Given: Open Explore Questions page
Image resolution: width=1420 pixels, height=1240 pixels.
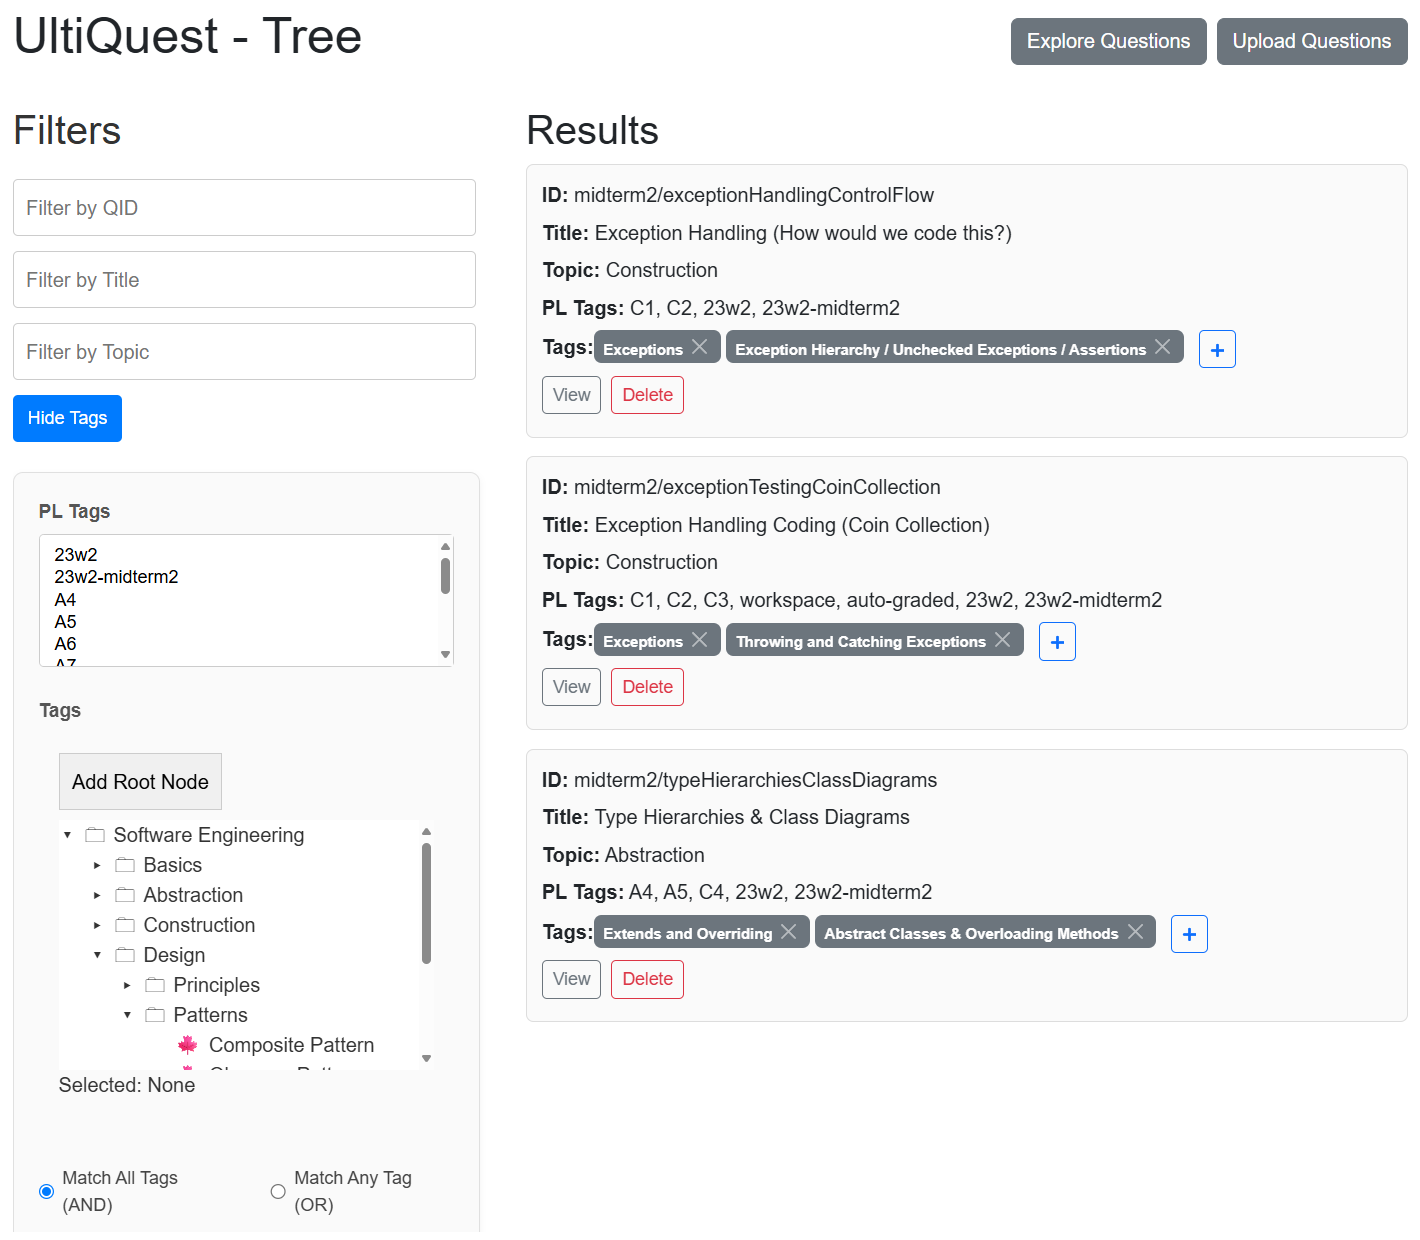Looking at the screenshot, I should click(x=1108, y=41).
